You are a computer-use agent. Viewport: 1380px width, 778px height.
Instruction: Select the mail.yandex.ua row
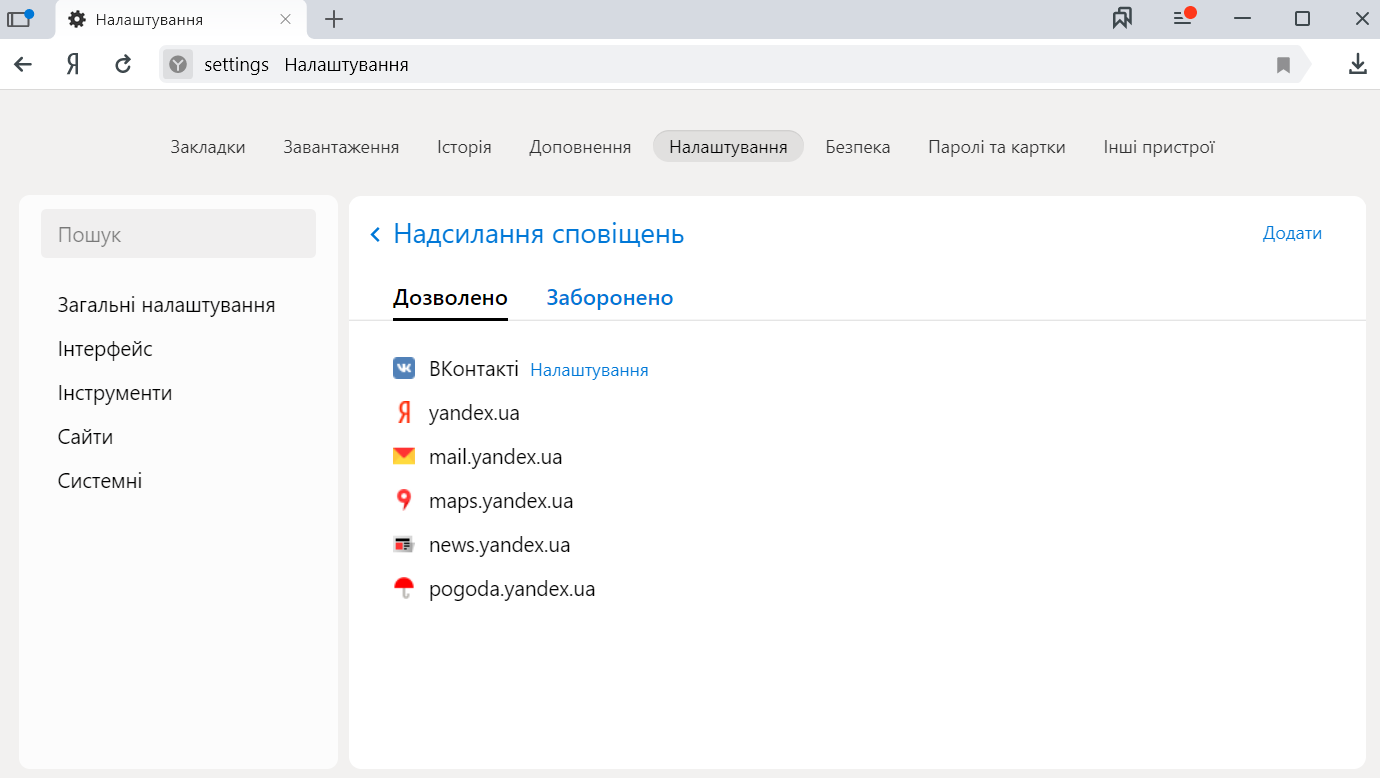coord(496,457)
